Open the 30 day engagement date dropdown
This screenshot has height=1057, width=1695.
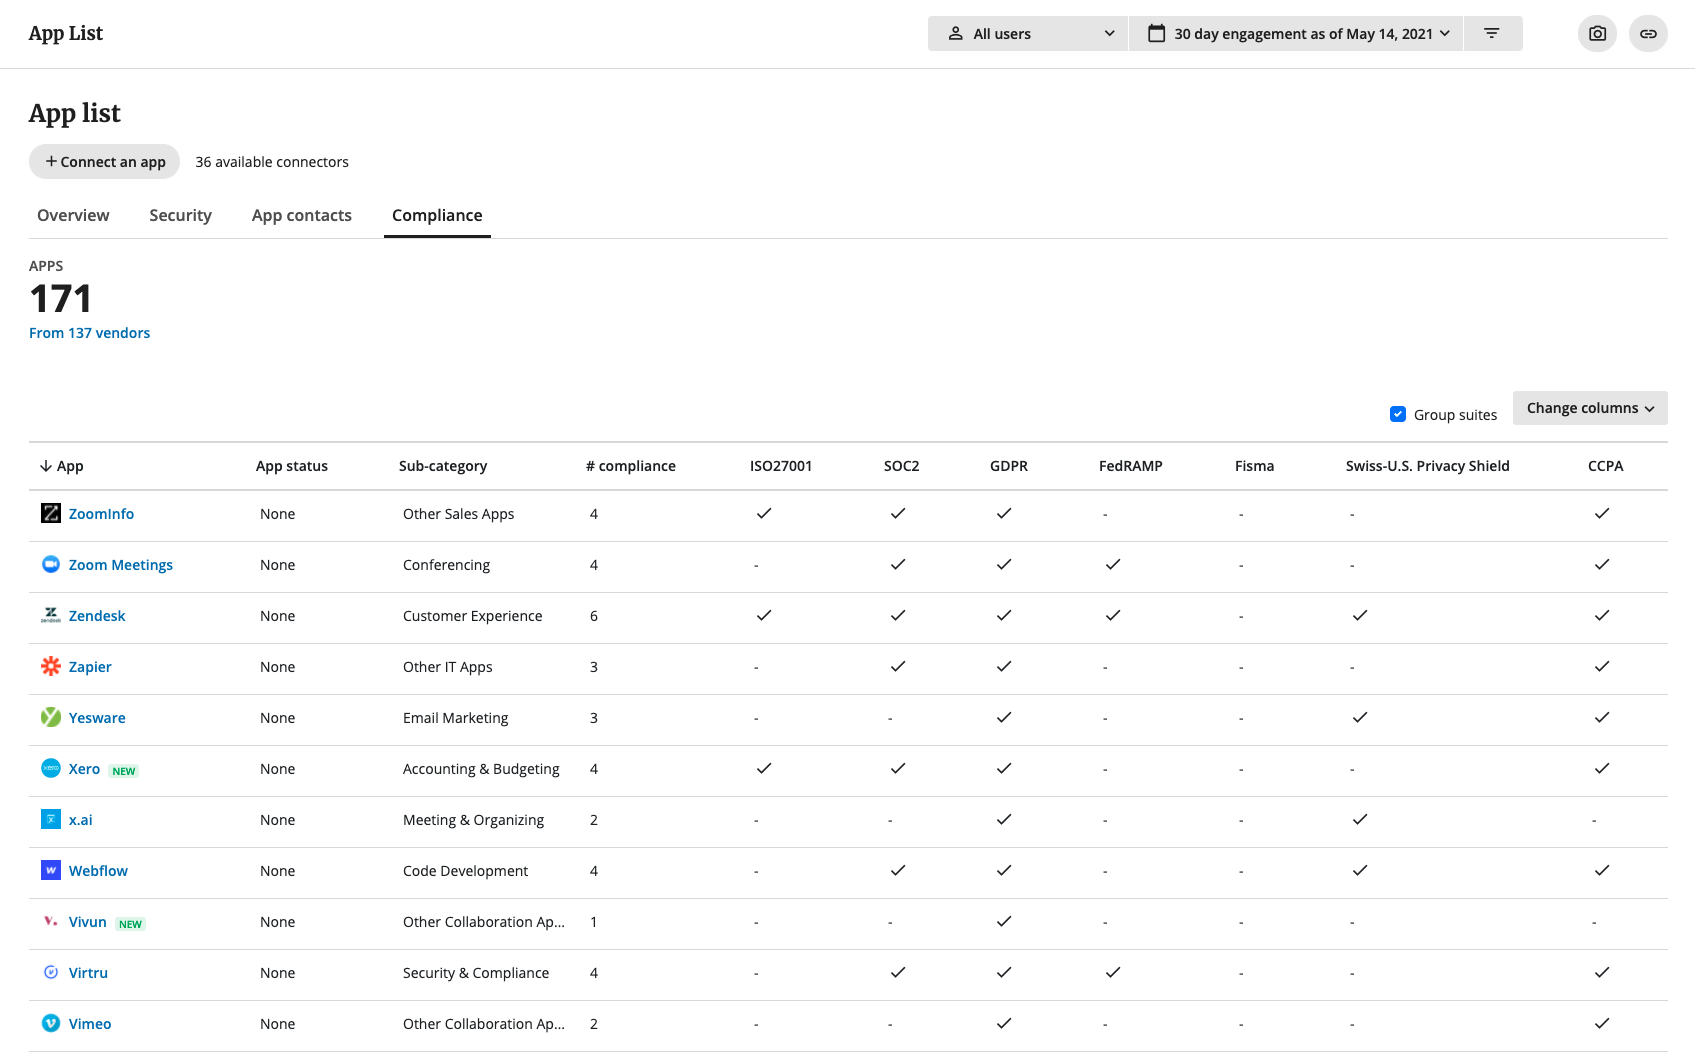pyautogui.click(x=1297, y=34)
